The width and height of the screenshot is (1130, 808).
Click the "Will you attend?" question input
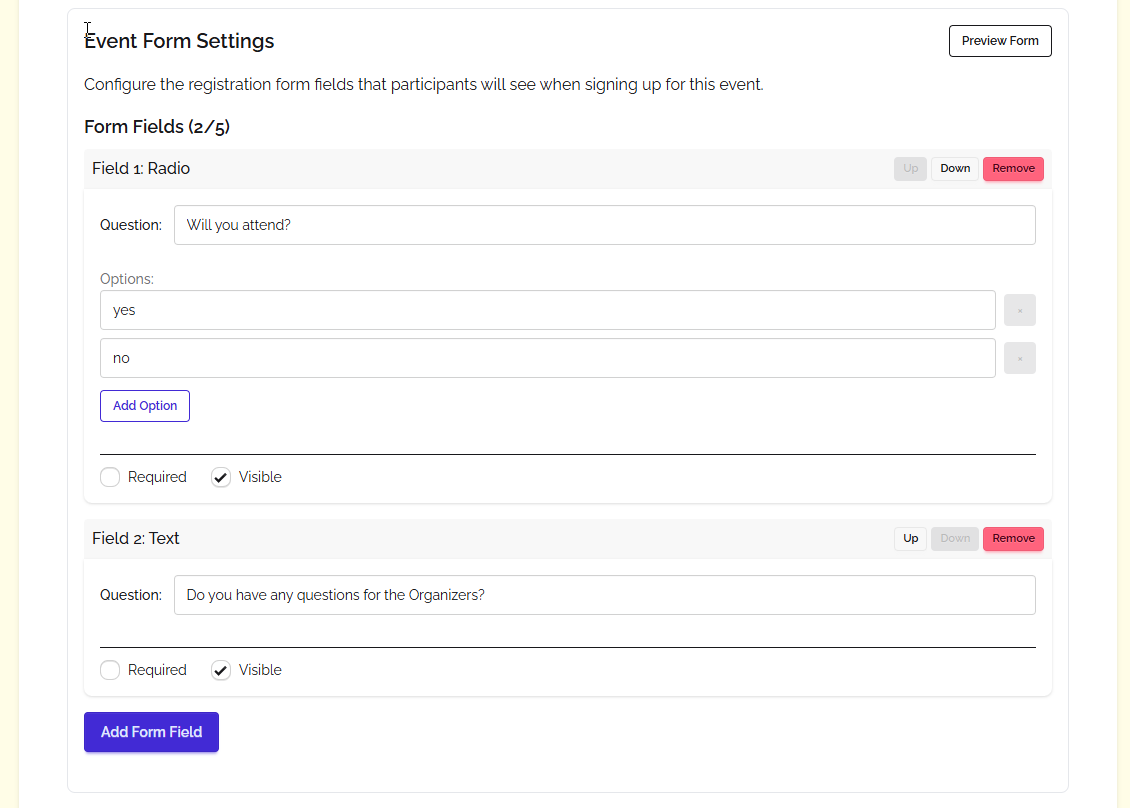coord(604,224)
